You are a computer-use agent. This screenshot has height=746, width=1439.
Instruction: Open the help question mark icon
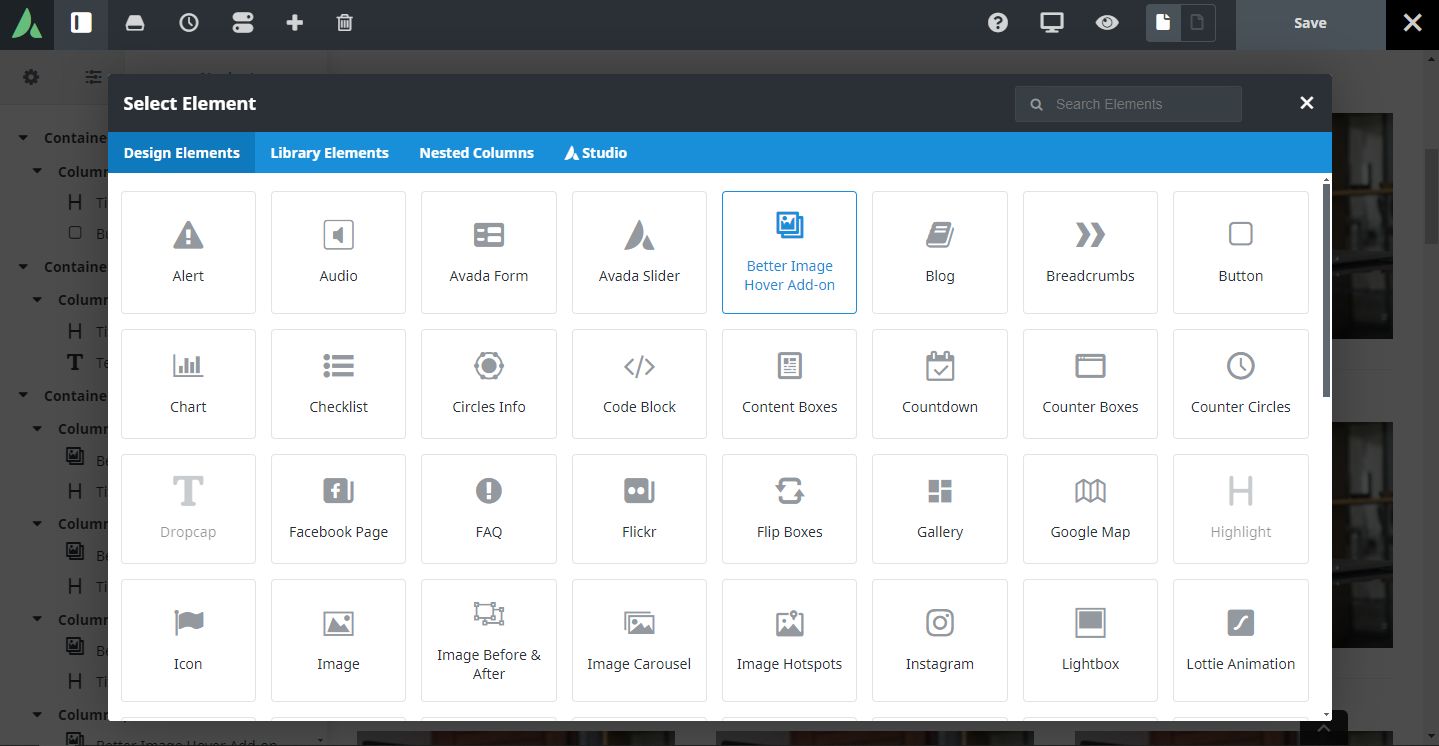(997, 23)
